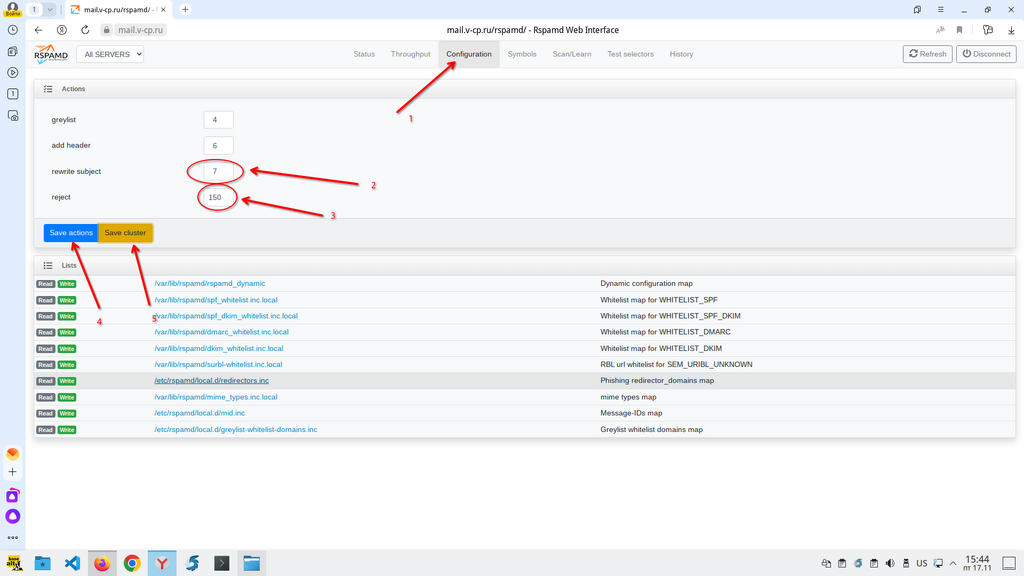Open the new tab plus button
Screen dimensions: 1024x576
(x=185, y=9)
